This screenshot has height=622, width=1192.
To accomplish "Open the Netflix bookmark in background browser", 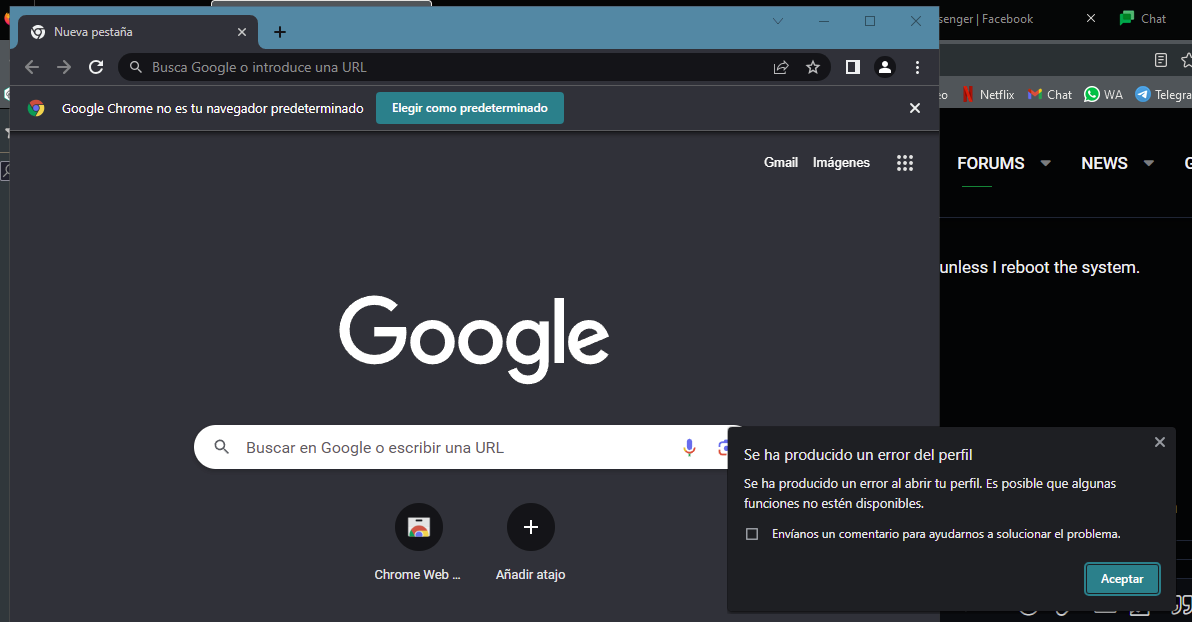I will (988, 94).
